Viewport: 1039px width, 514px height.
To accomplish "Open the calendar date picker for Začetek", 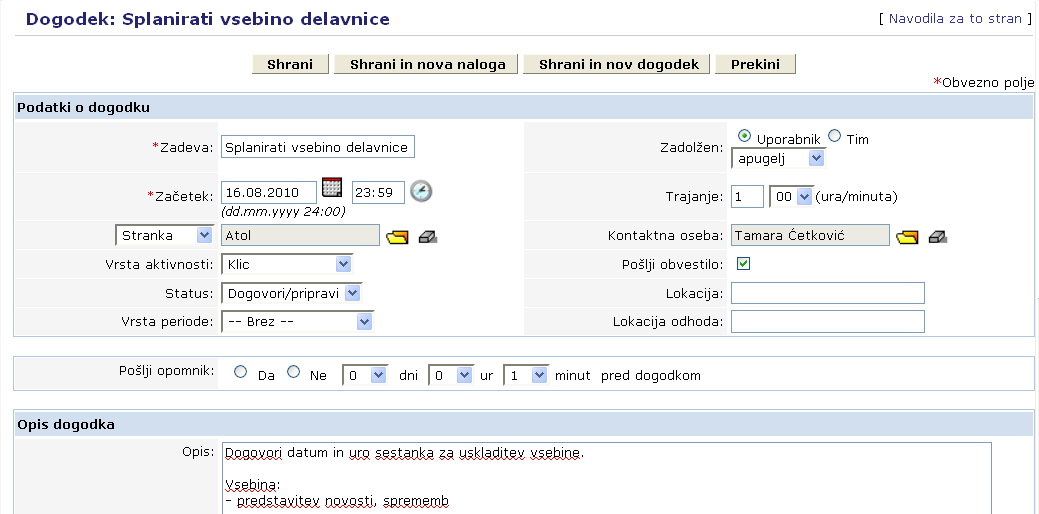I will coord(333,189).
